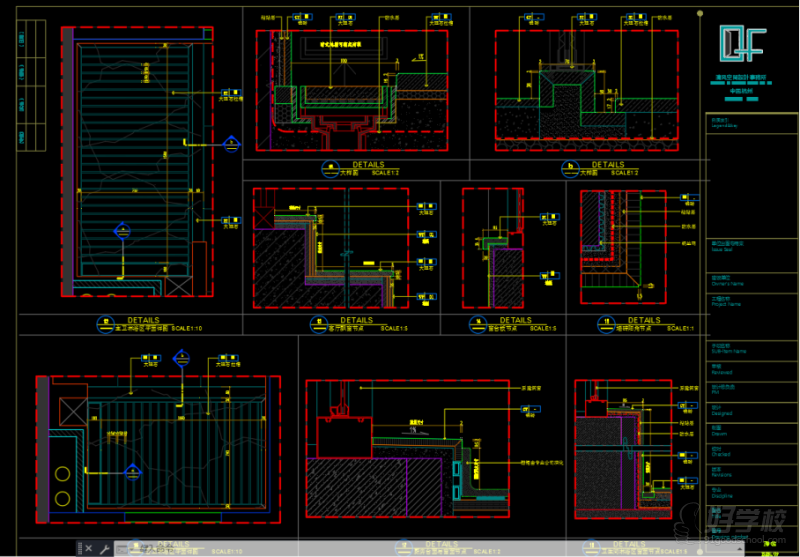Image resolution: width=800 pixels, height=557 pixels.
Task: Select the circular detail marker labeled 'b'
Action: click(570, 167)
